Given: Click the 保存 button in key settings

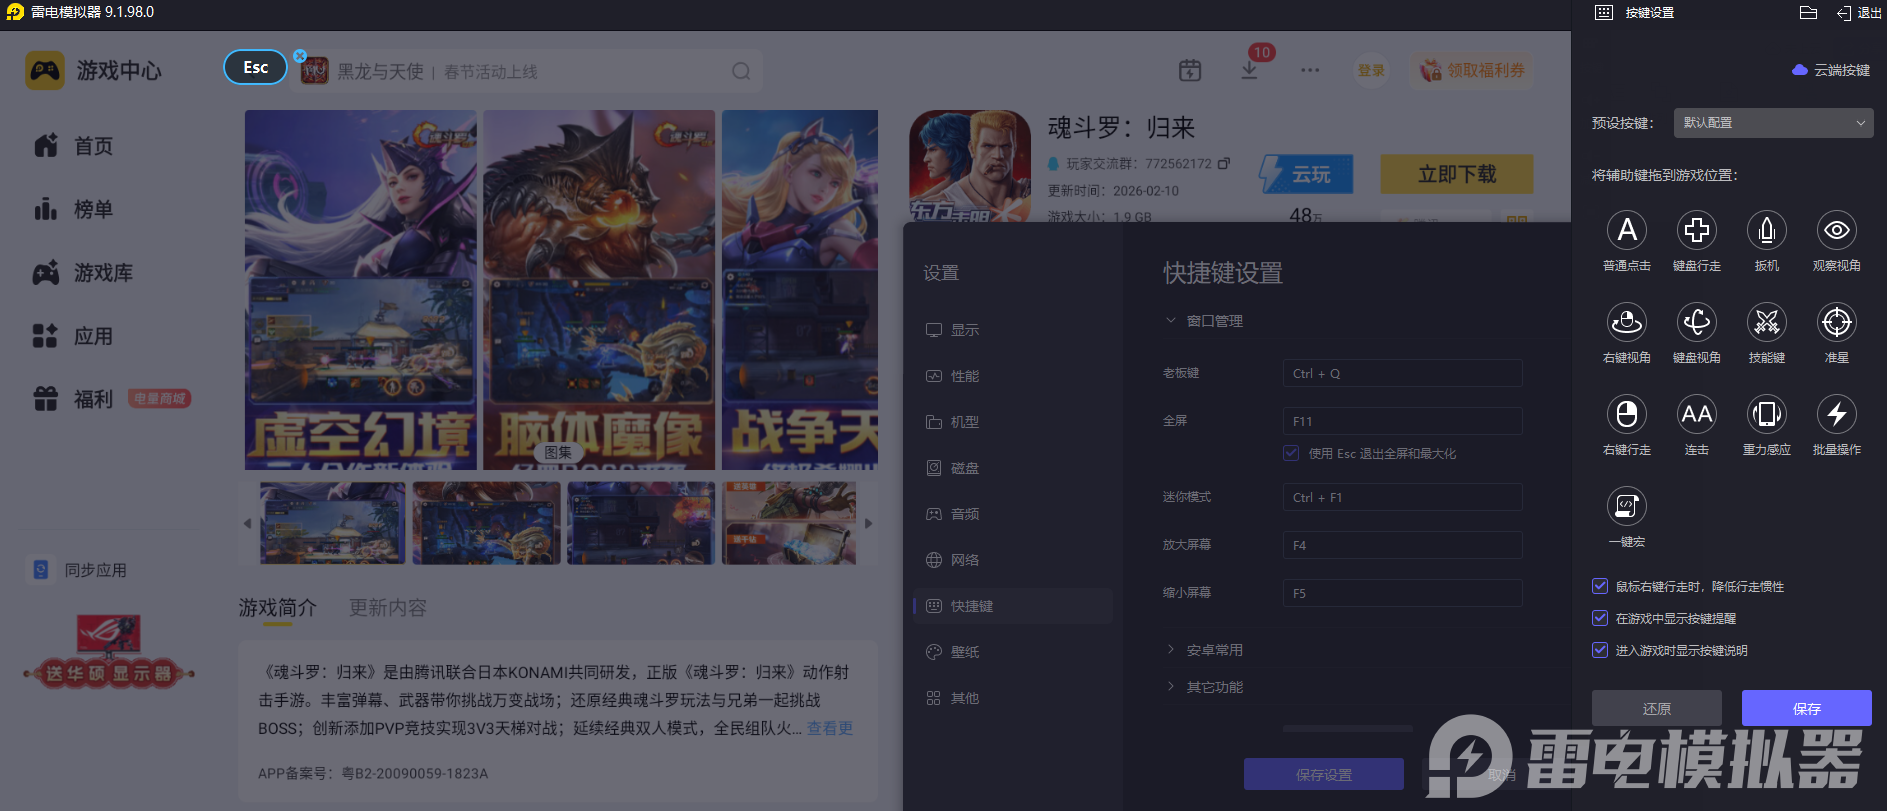Looking at the screenshot, I should (x=1807, y=708).
